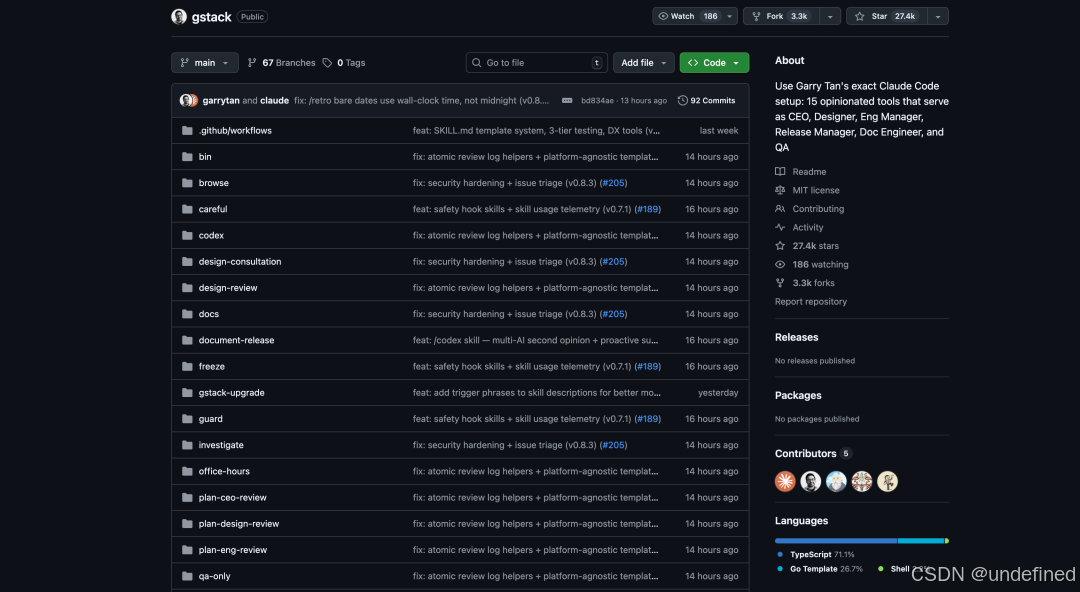
Task: Open pull request #189 in careful row
Action: click(x=647, y=209)
